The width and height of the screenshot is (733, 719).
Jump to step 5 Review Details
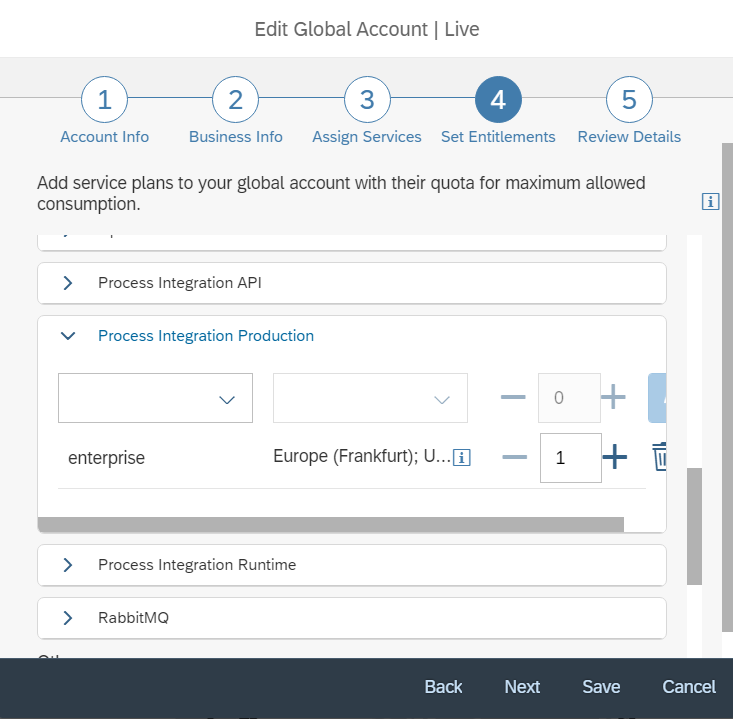[x=629, y=100]
